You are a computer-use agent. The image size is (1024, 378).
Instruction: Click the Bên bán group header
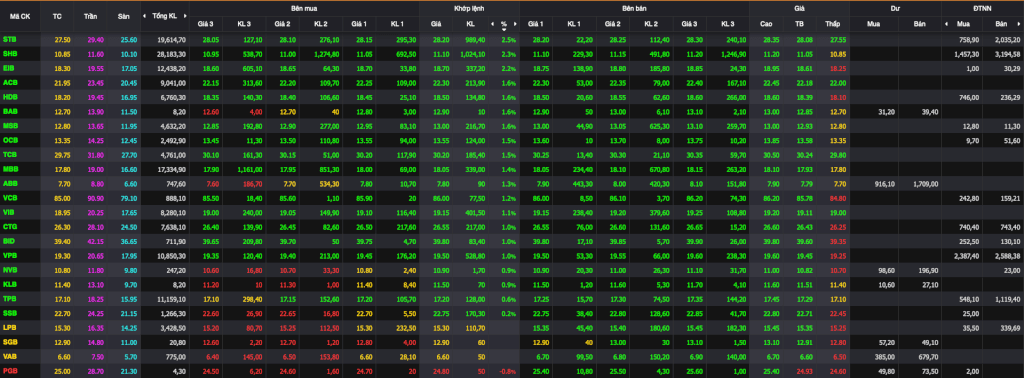[x=634, y=7]
